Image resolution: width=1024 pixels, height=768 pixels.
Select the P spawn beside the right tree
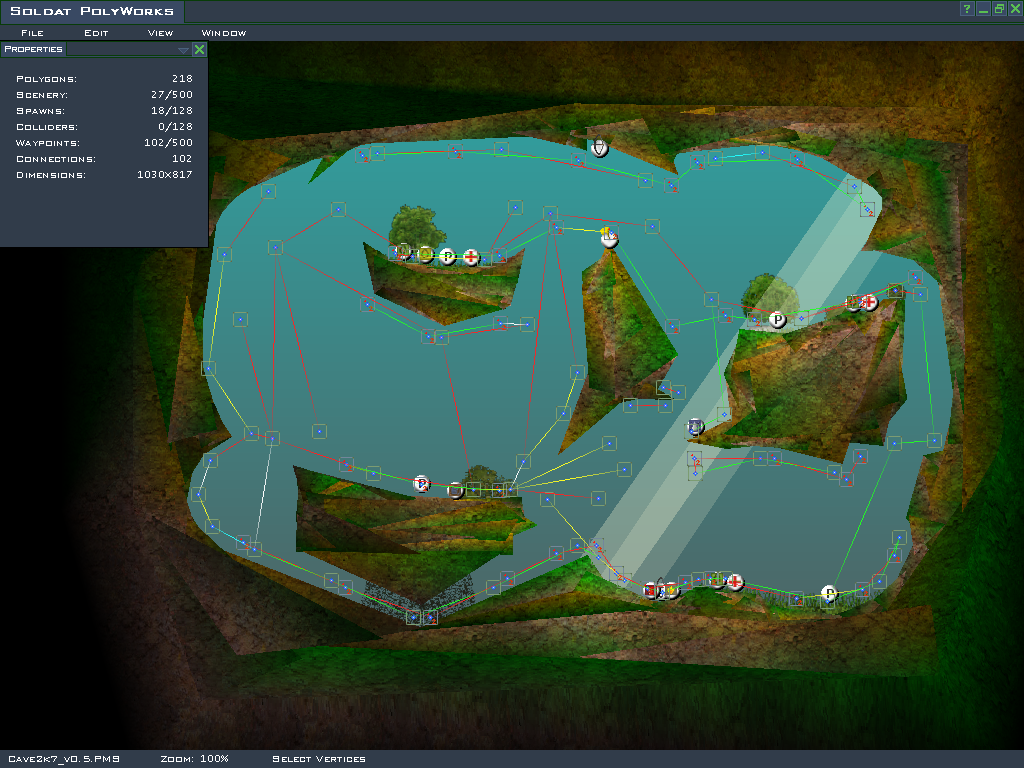pyautogui.click(x=777, y=320)
